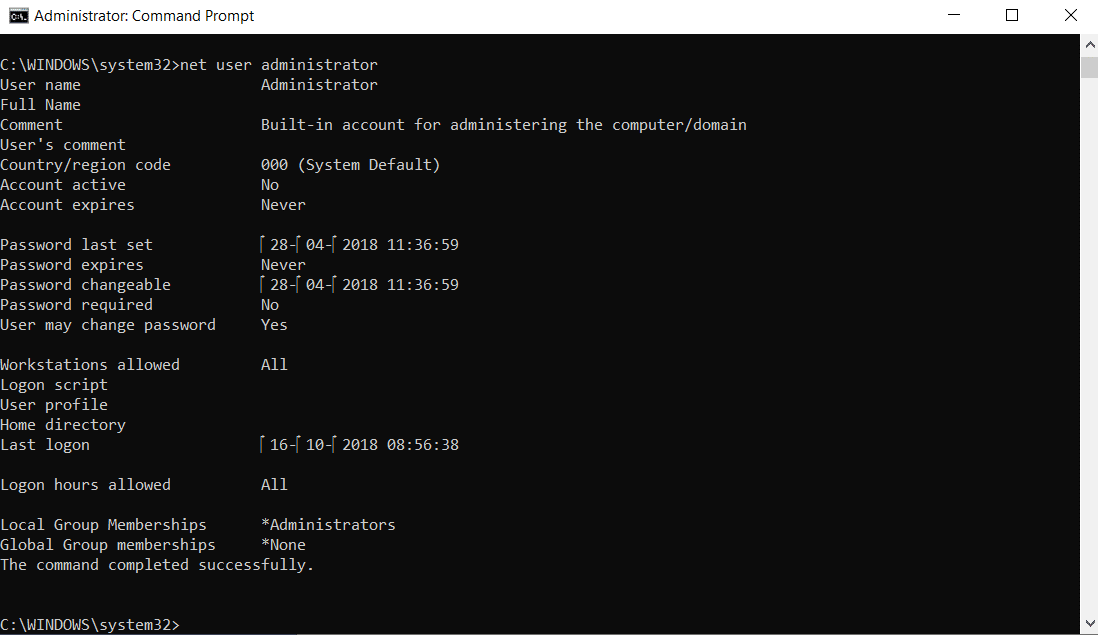
Task: Click the 'Last logon' date entry
Action: [360, 444]
